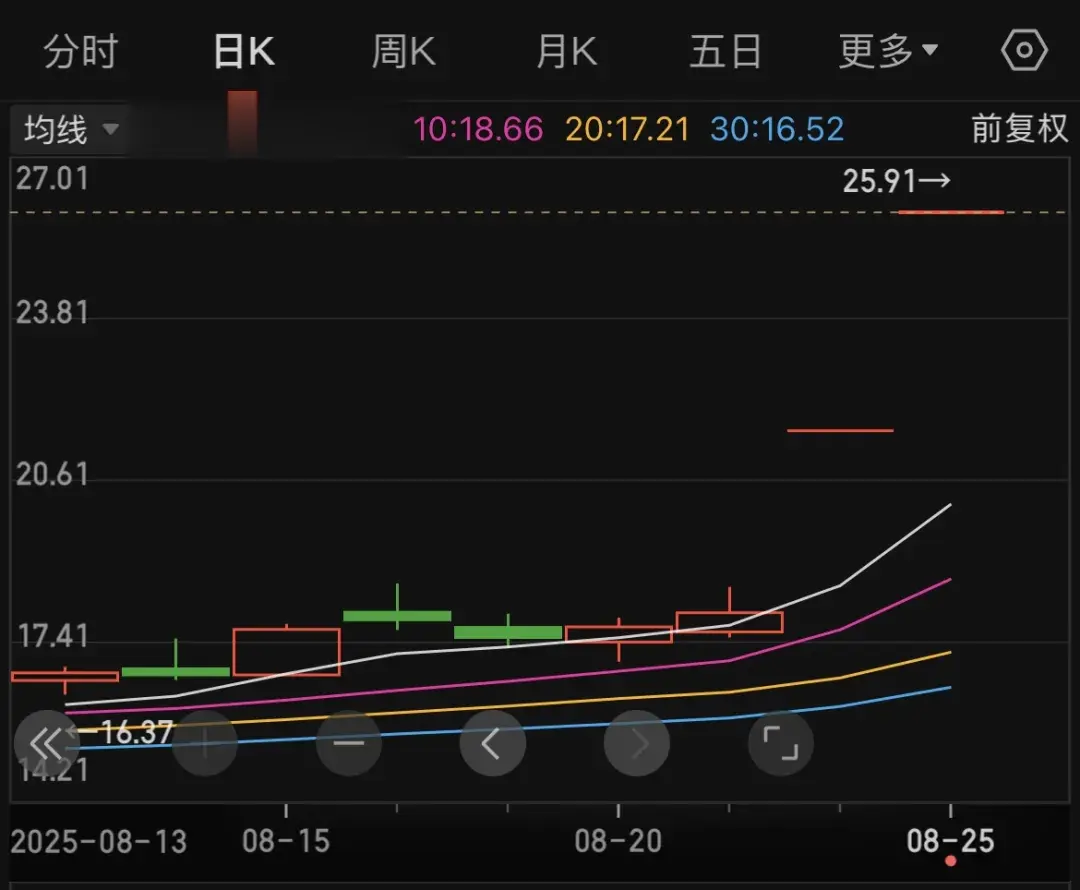Select the MA20 value 20:17.21

coord(627,130)
